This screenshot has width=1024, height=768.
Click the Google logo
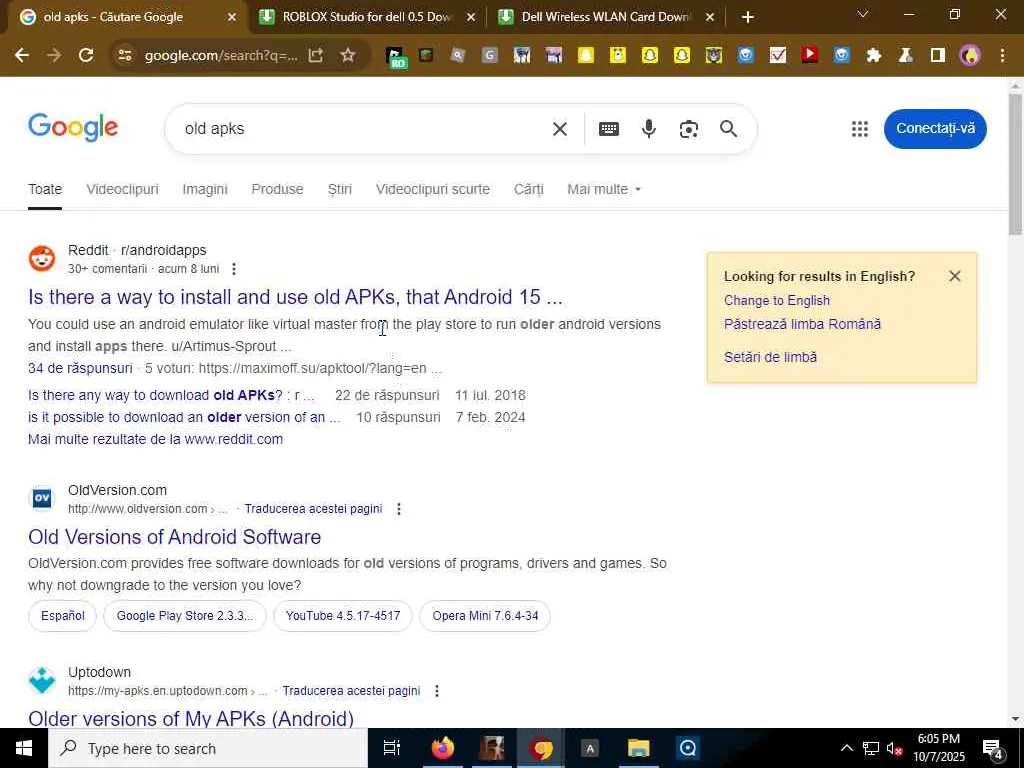(73, 127)
